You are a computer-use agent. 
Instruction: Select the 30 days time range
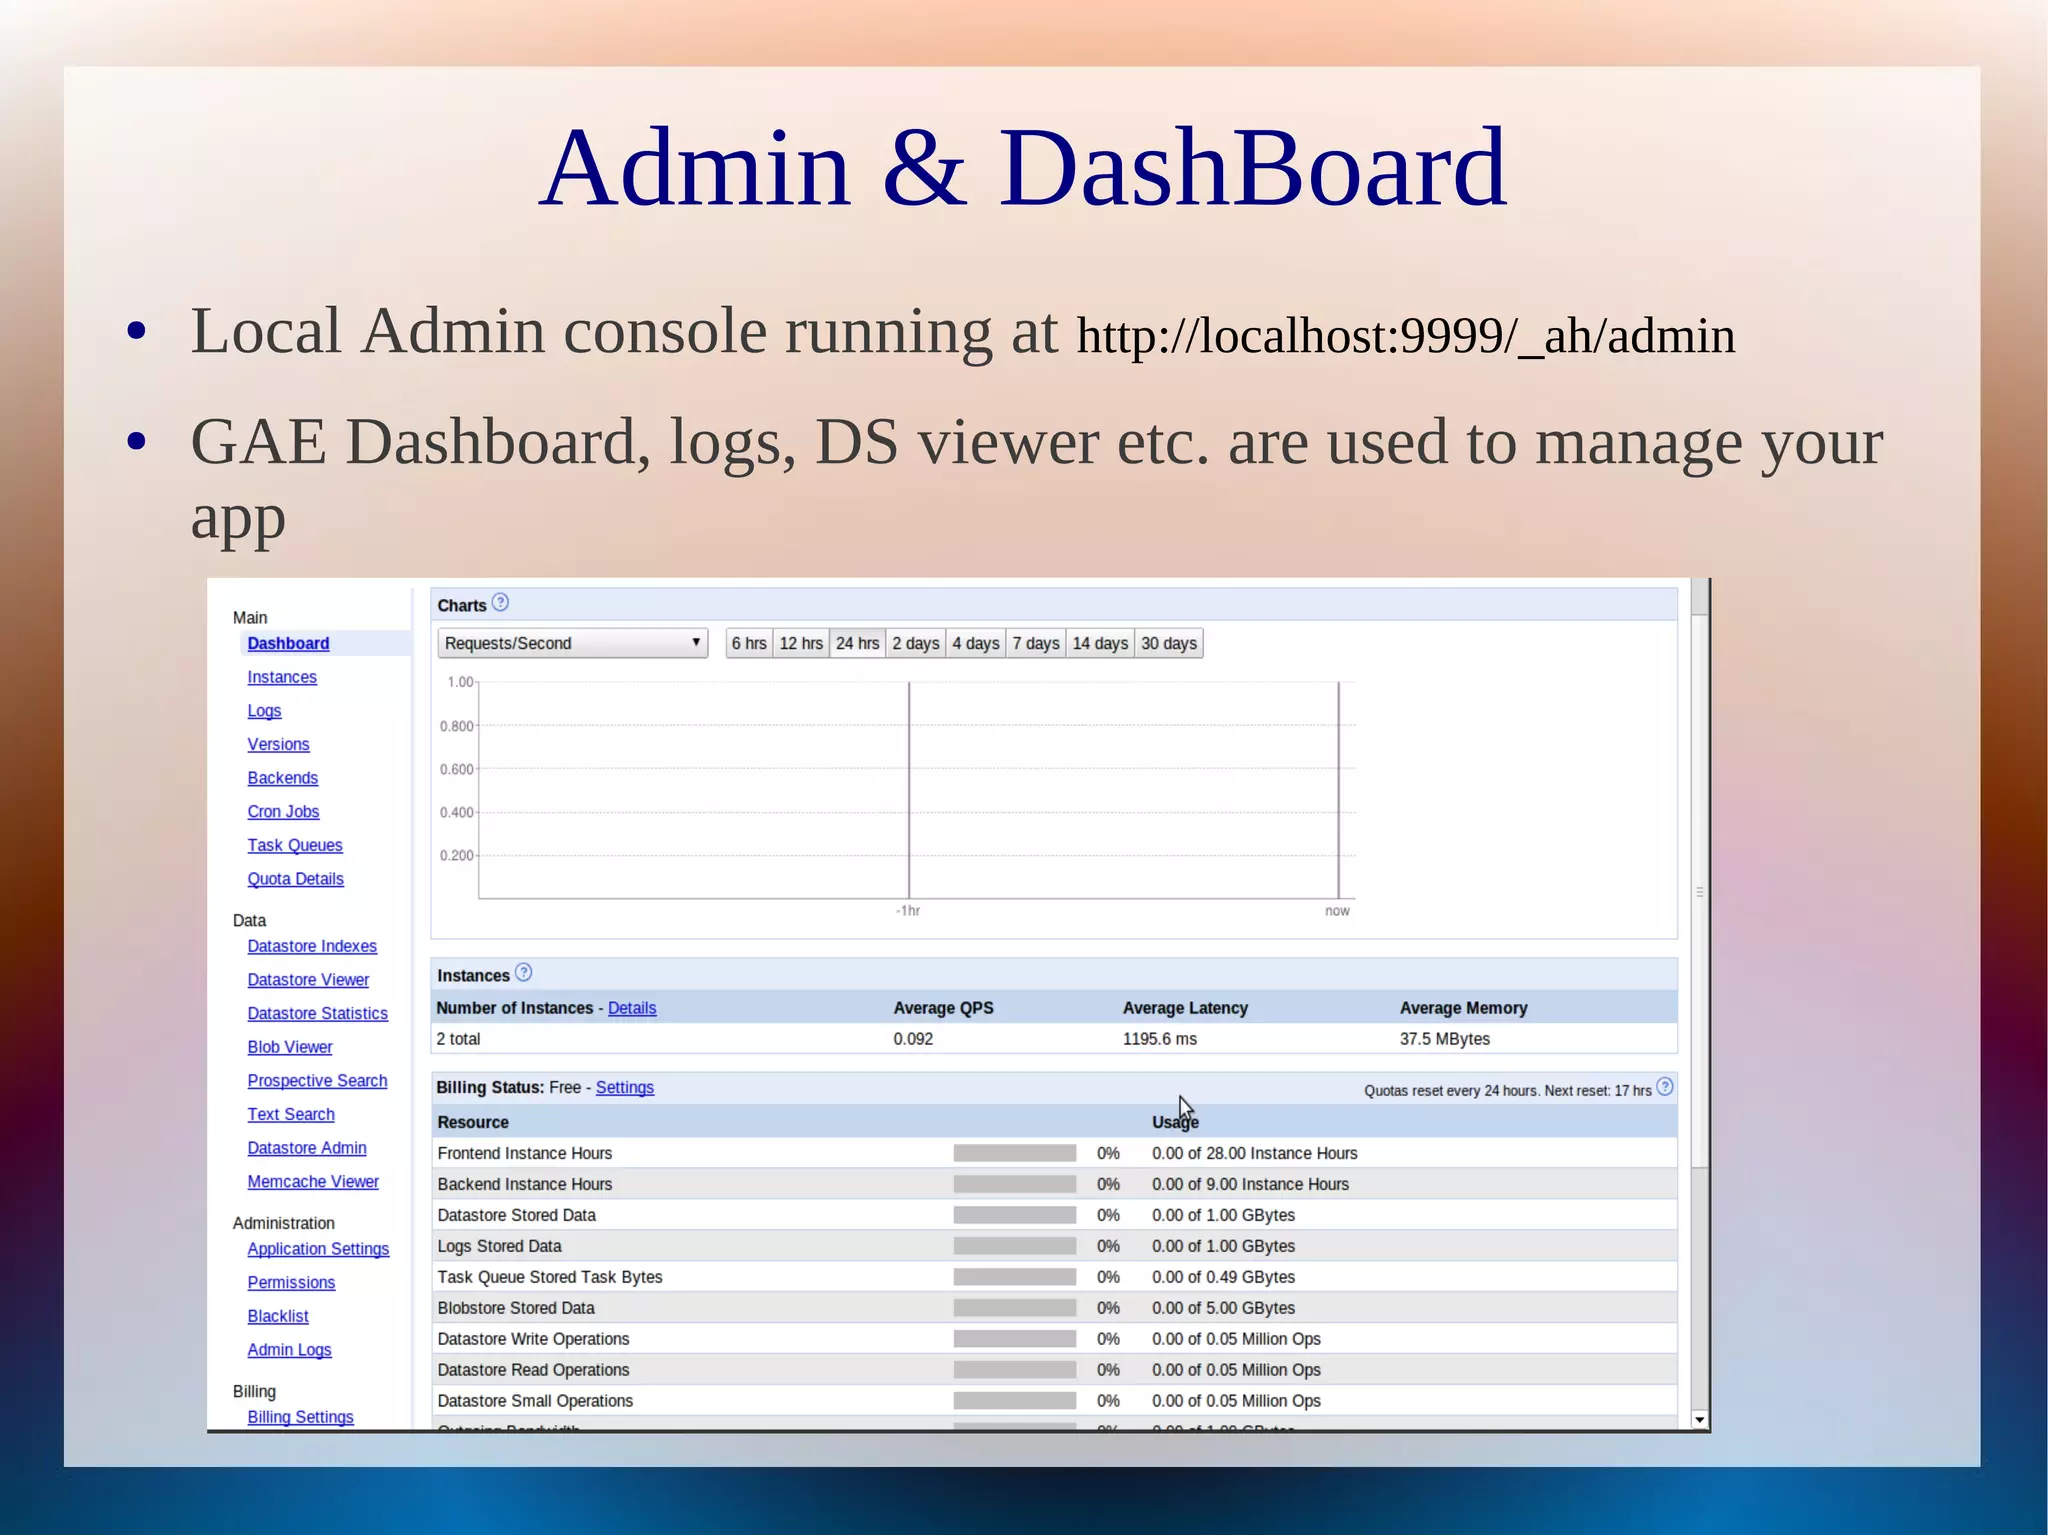[x=1169, y=643]
